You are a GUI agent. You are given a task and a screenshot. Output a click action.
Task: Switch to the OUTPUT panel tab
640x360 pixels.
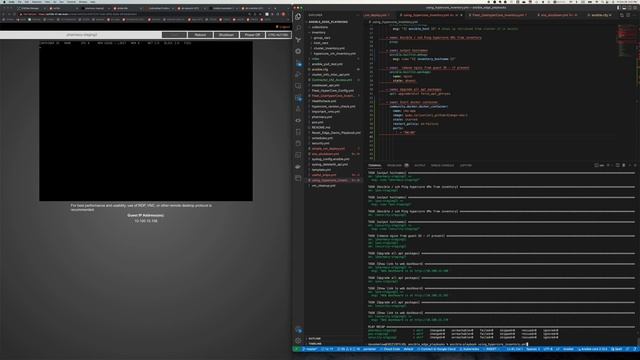click(420, 165)
